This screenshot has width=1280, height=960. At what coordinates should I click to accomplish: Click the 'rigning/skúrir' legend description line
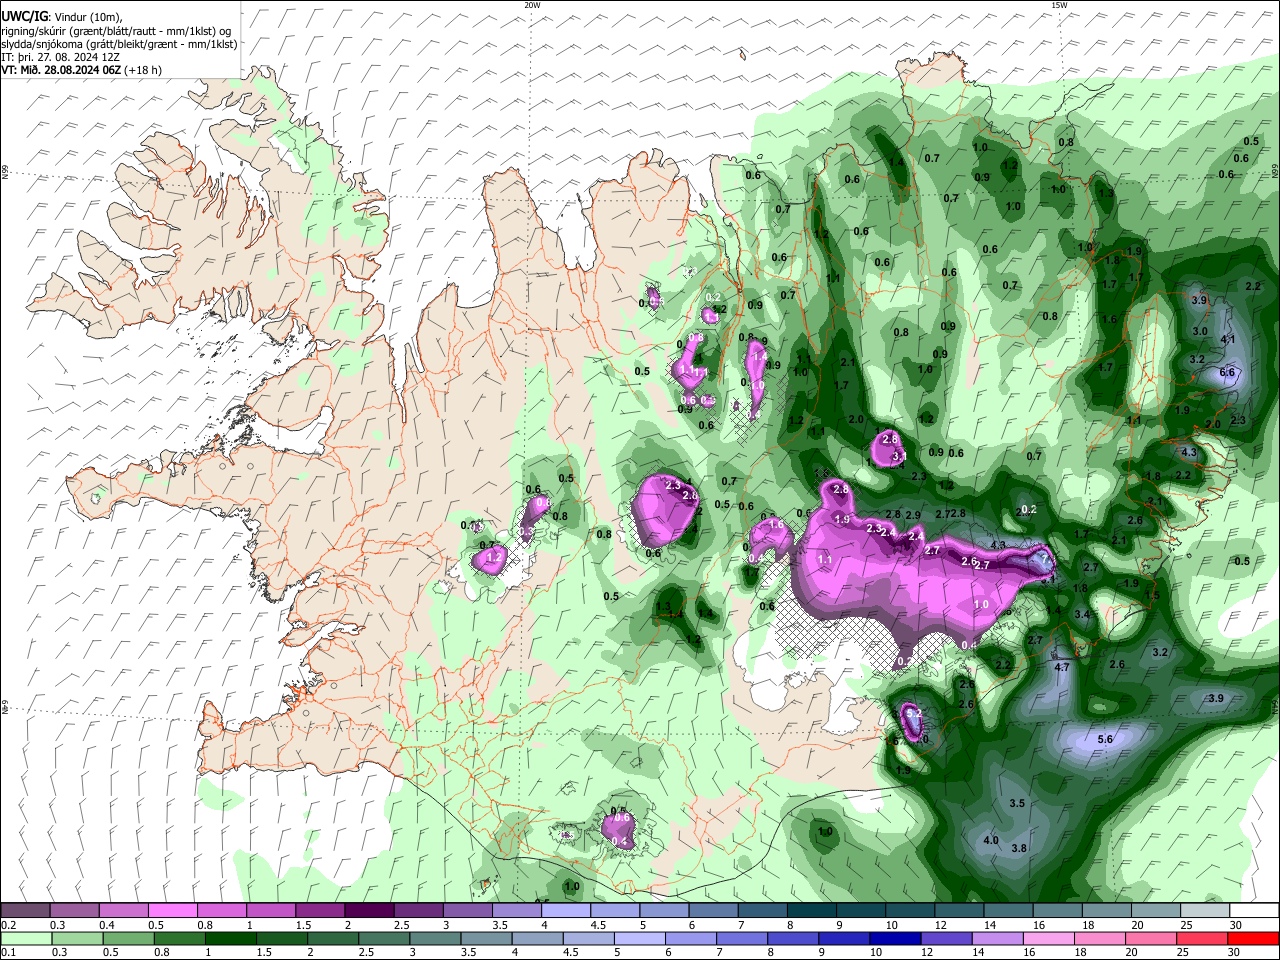[x=119, y=31]
